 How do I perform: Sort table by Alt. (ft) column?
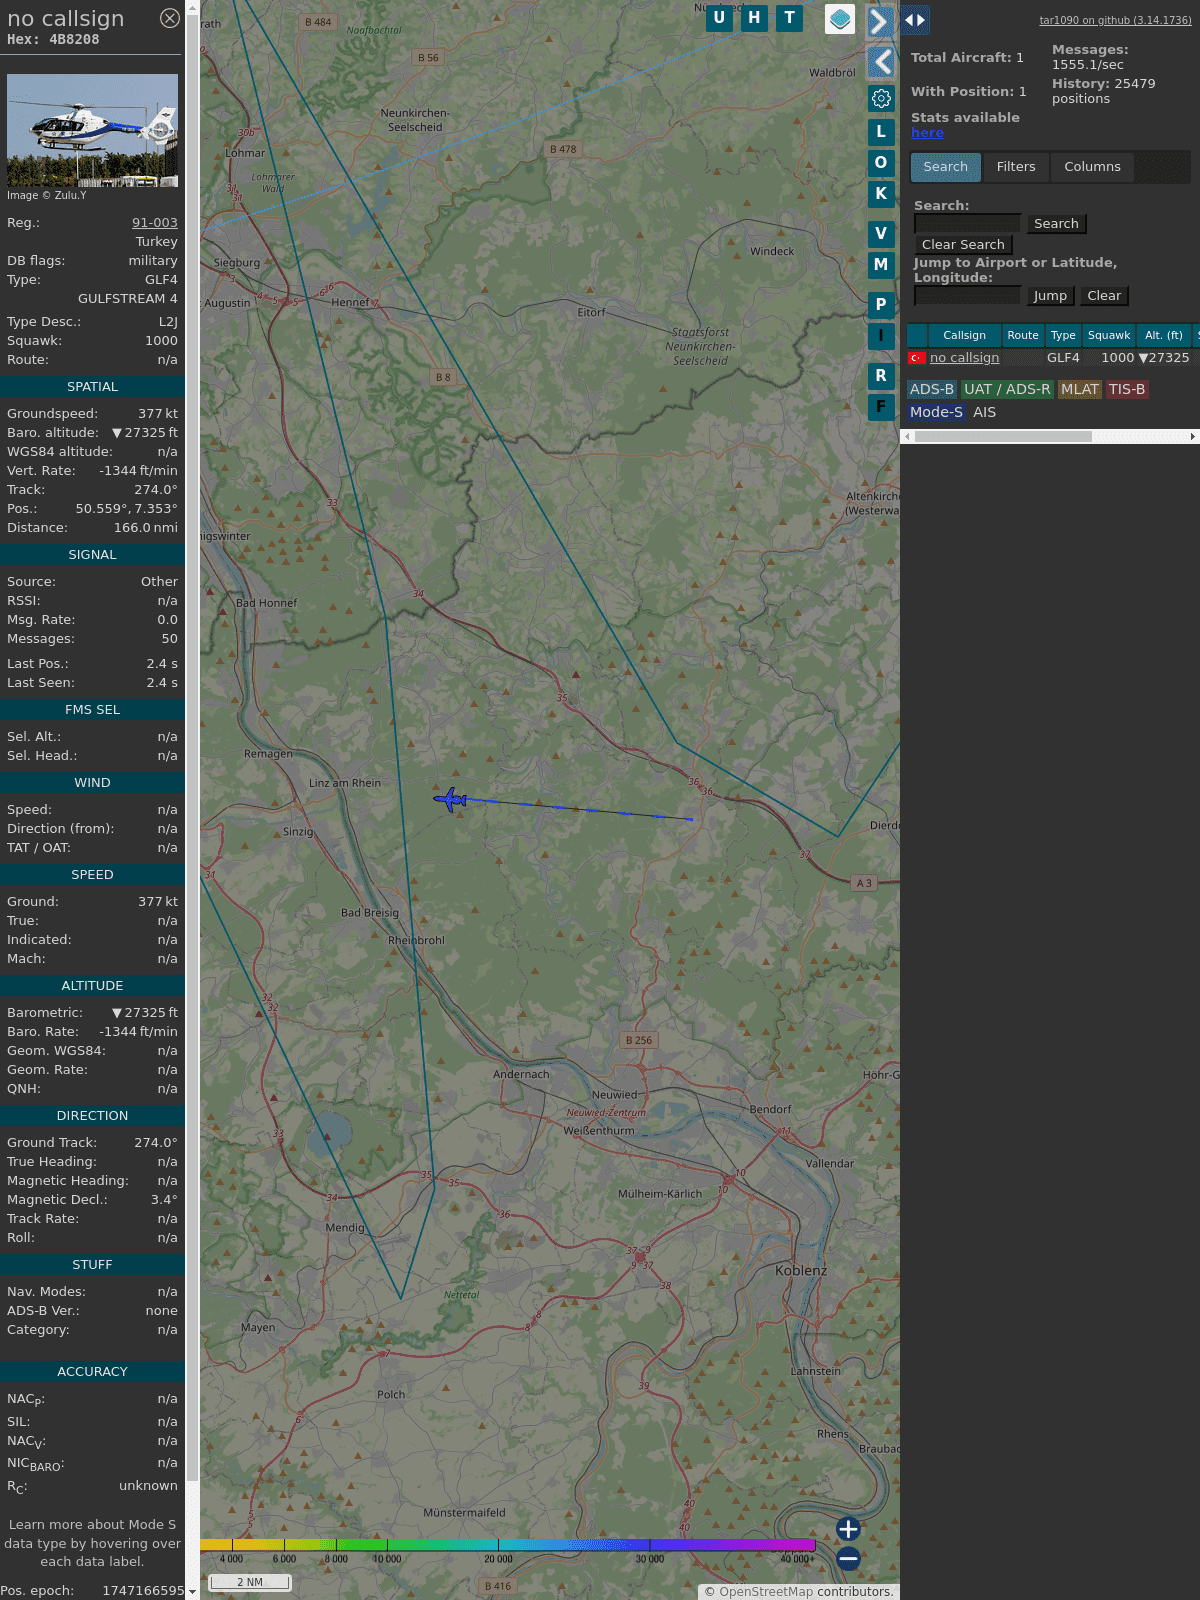1164,336
